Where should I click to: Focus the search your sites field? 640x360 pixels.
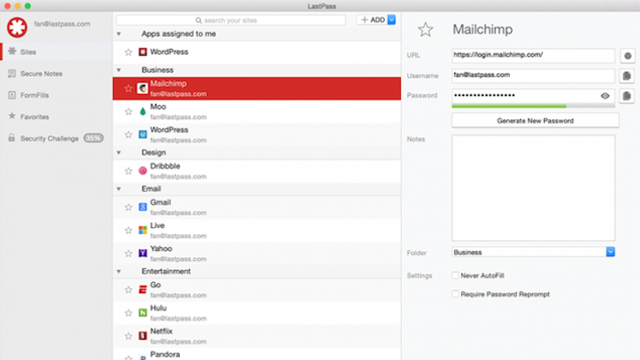pyautogui.click(x=231, y=20)
